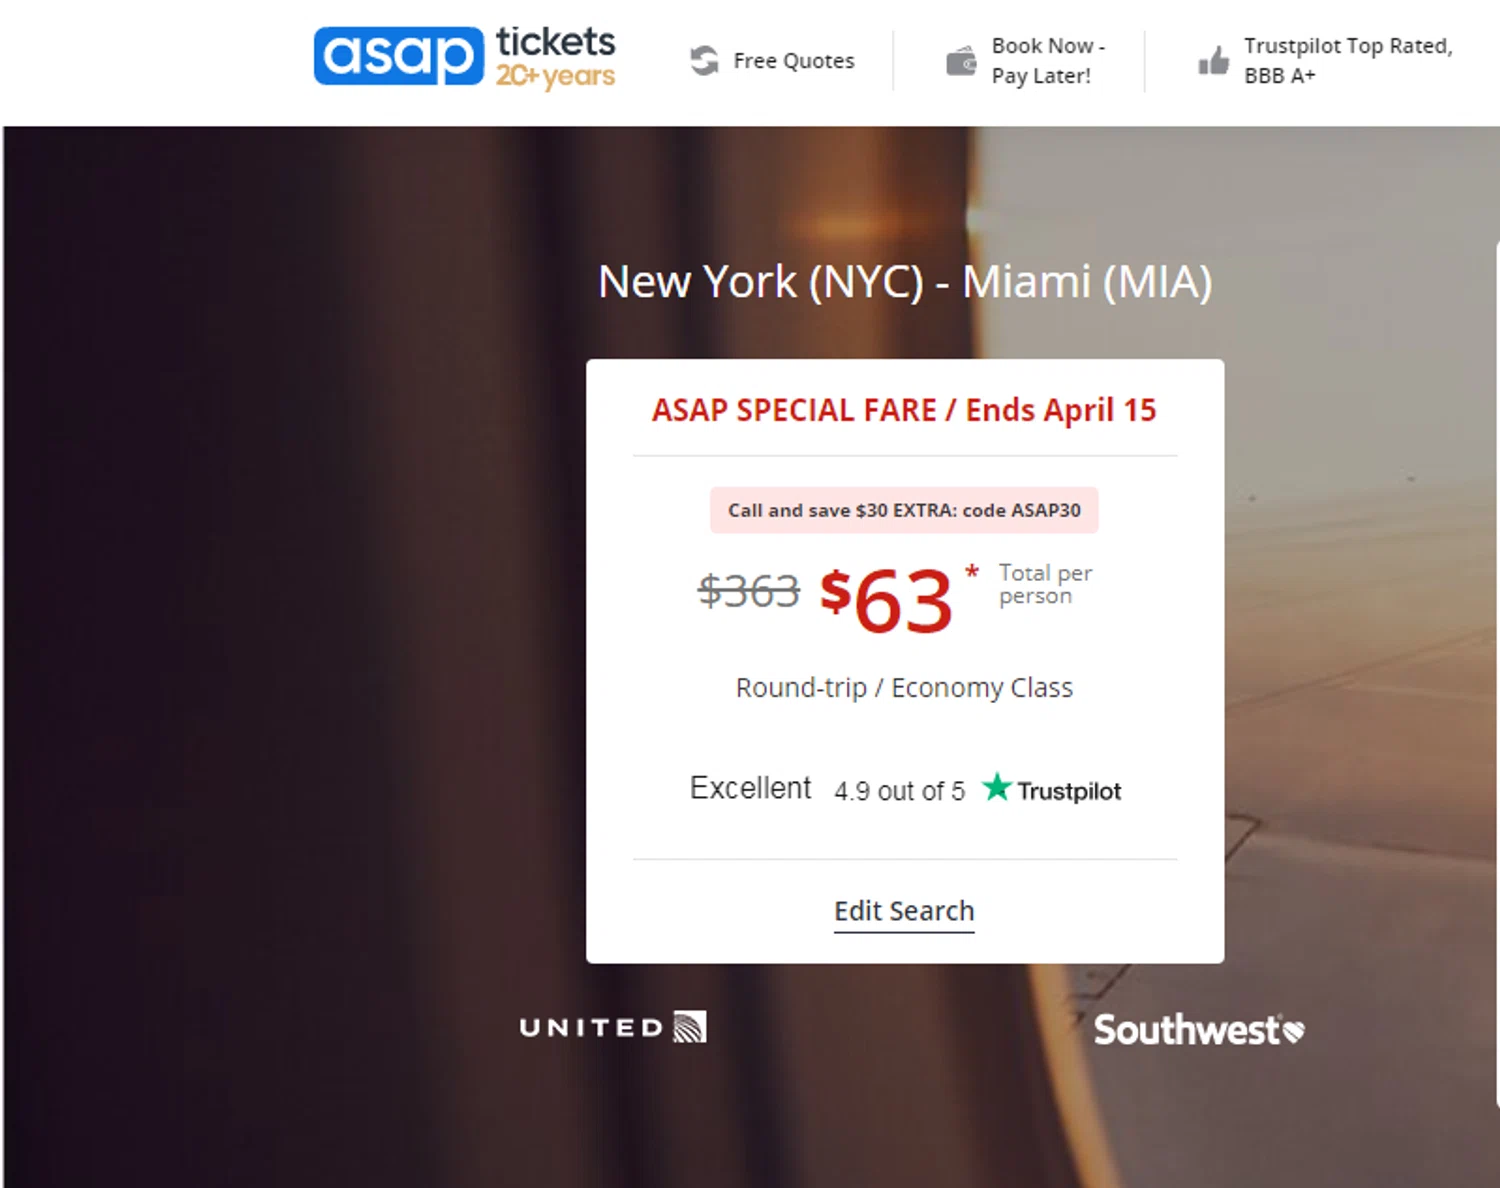The width and height of the screenshot is (1500, 1188).
Task: Click the ASAP SPECIAL FARE heading
Action: pos(904,410)
